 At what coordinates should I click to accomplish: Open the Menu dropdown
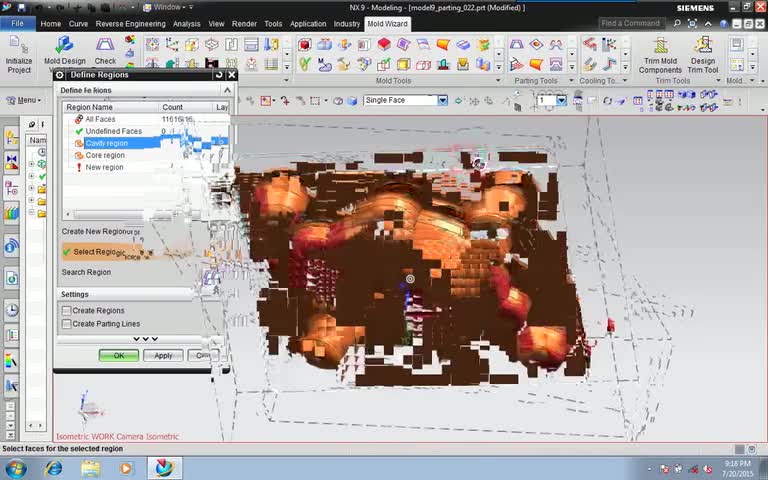coord(23,100)
